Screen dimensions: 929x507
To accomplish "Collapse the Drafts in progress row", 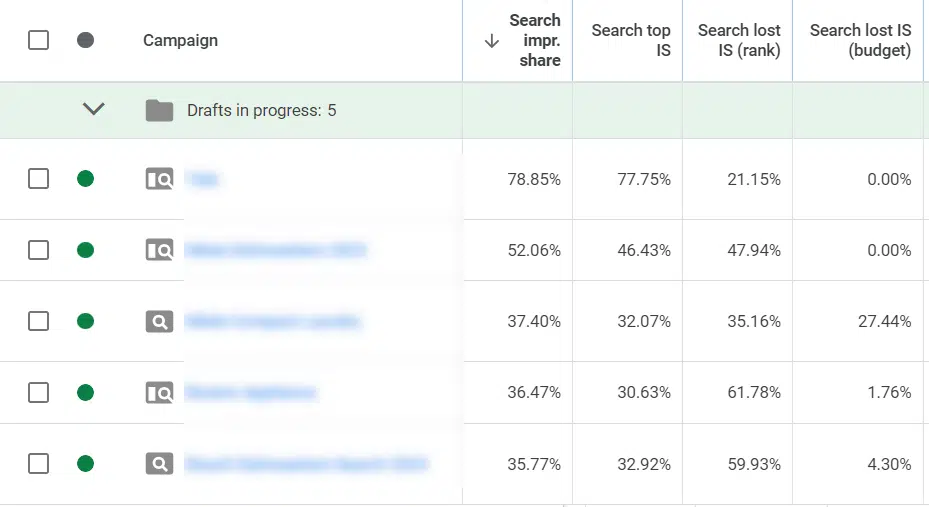I will 93,110.
